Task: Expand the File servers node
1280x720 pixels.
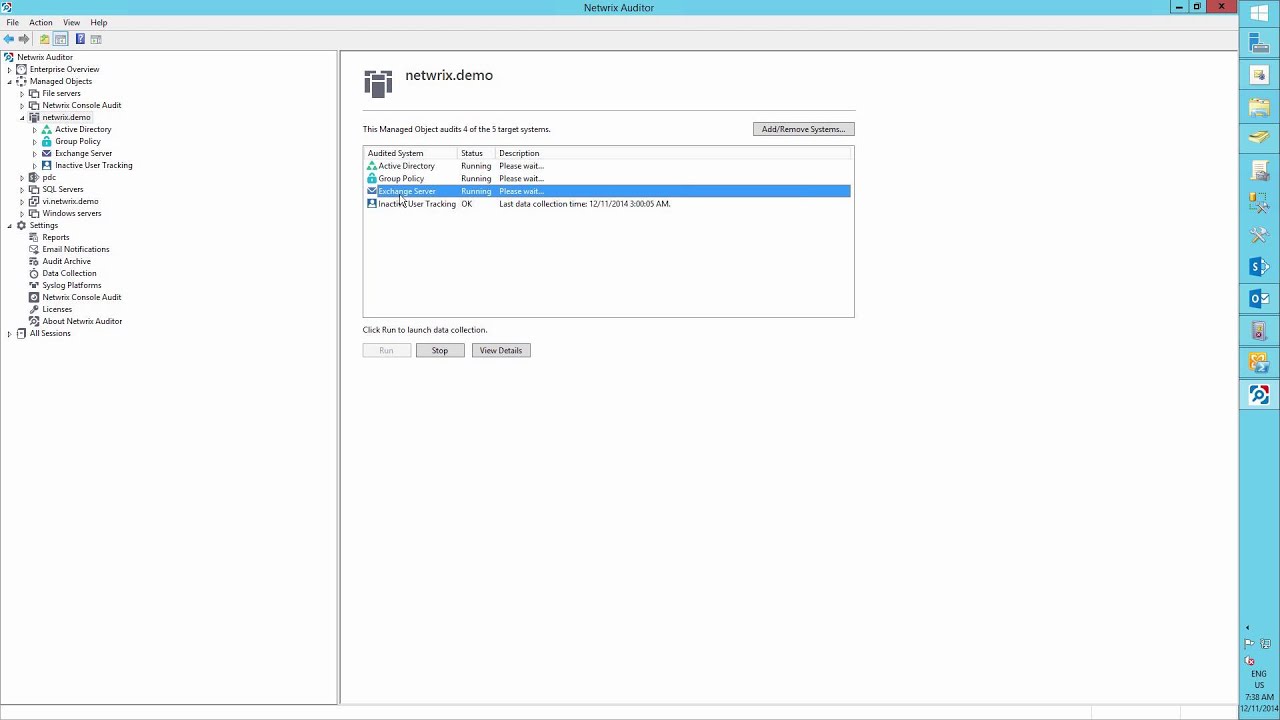Action: click(x=22, y=93)
